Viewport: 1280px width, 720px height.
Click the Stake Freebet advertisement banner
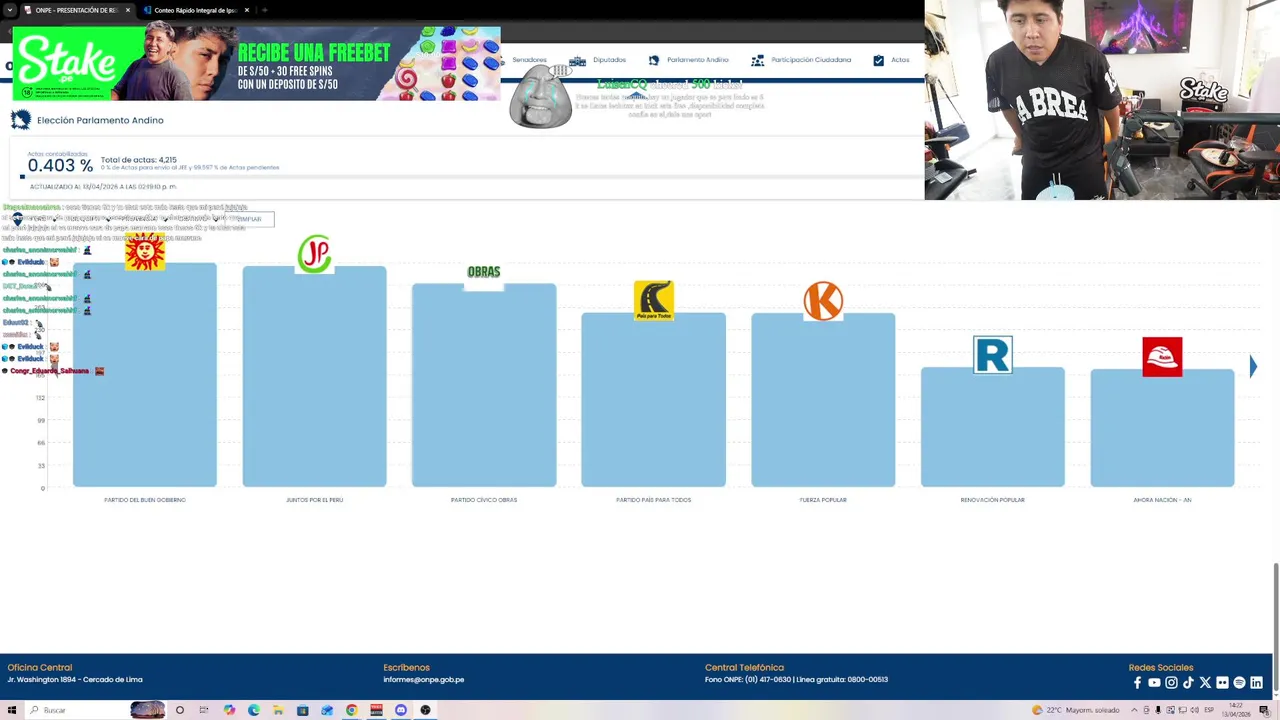[x=256, y=64]
